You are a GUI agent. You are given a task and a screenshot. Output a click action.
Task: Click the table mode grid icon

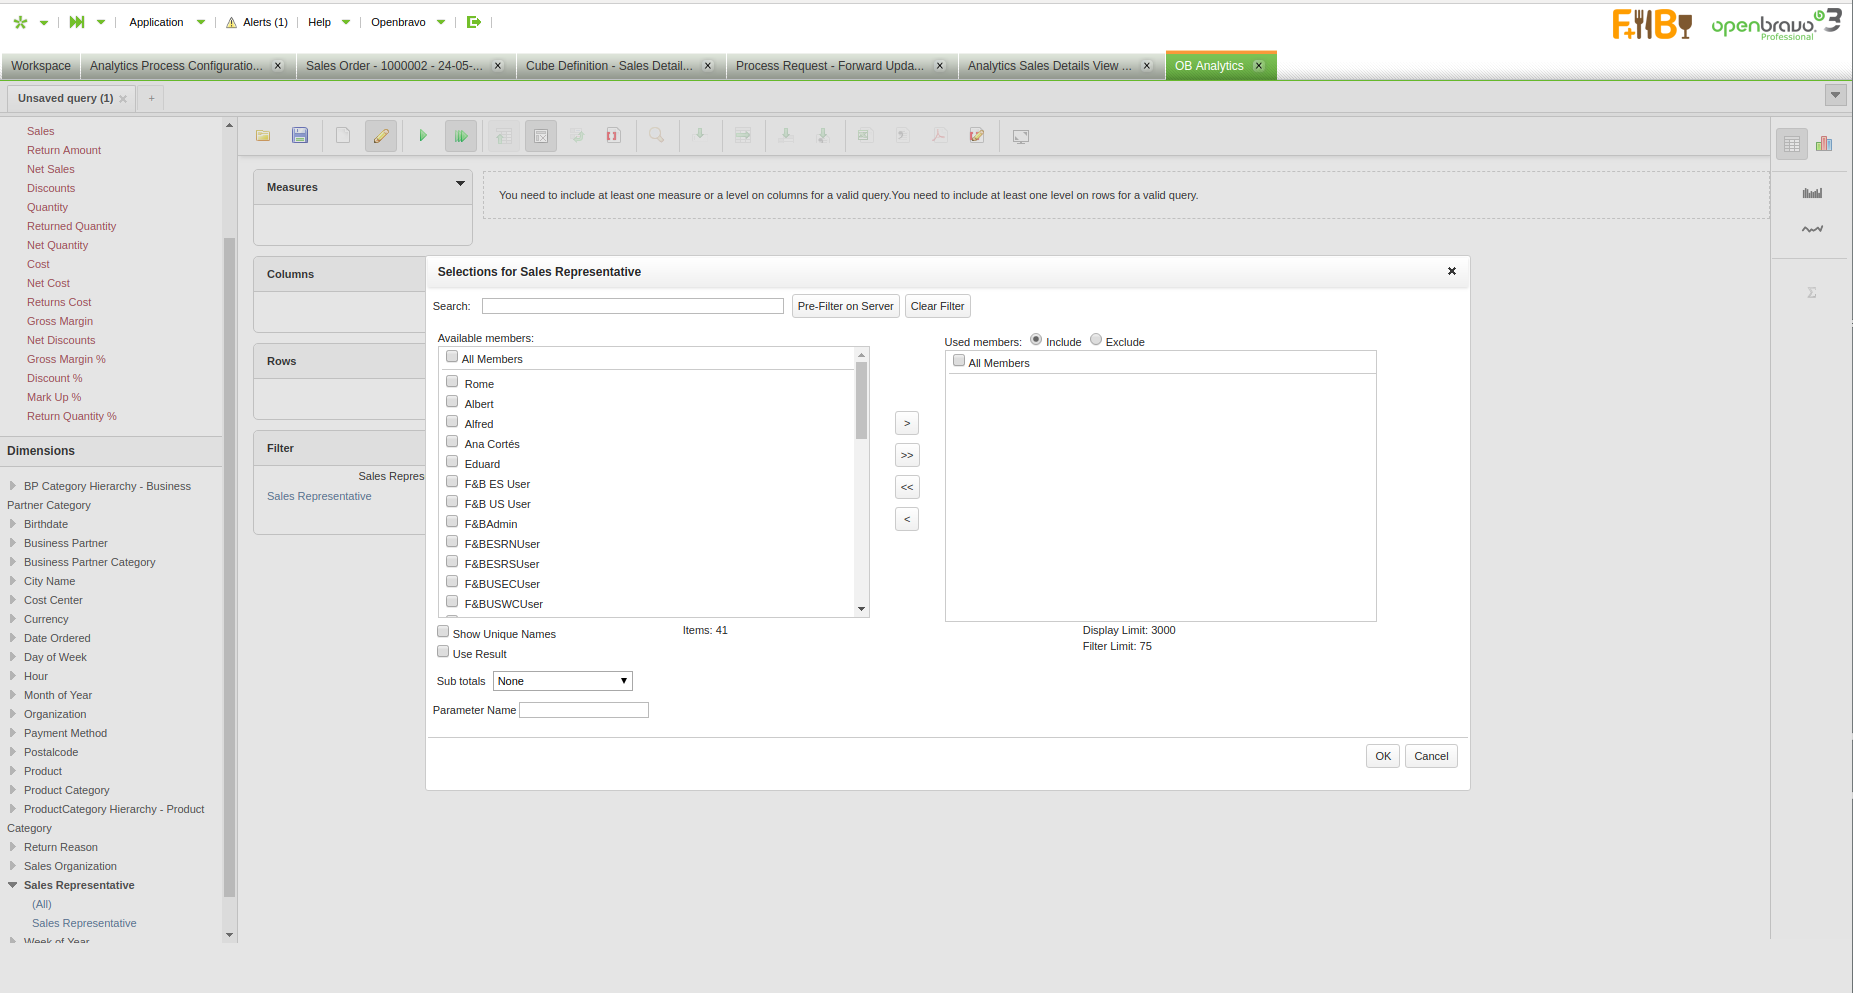coord(1792,144)
